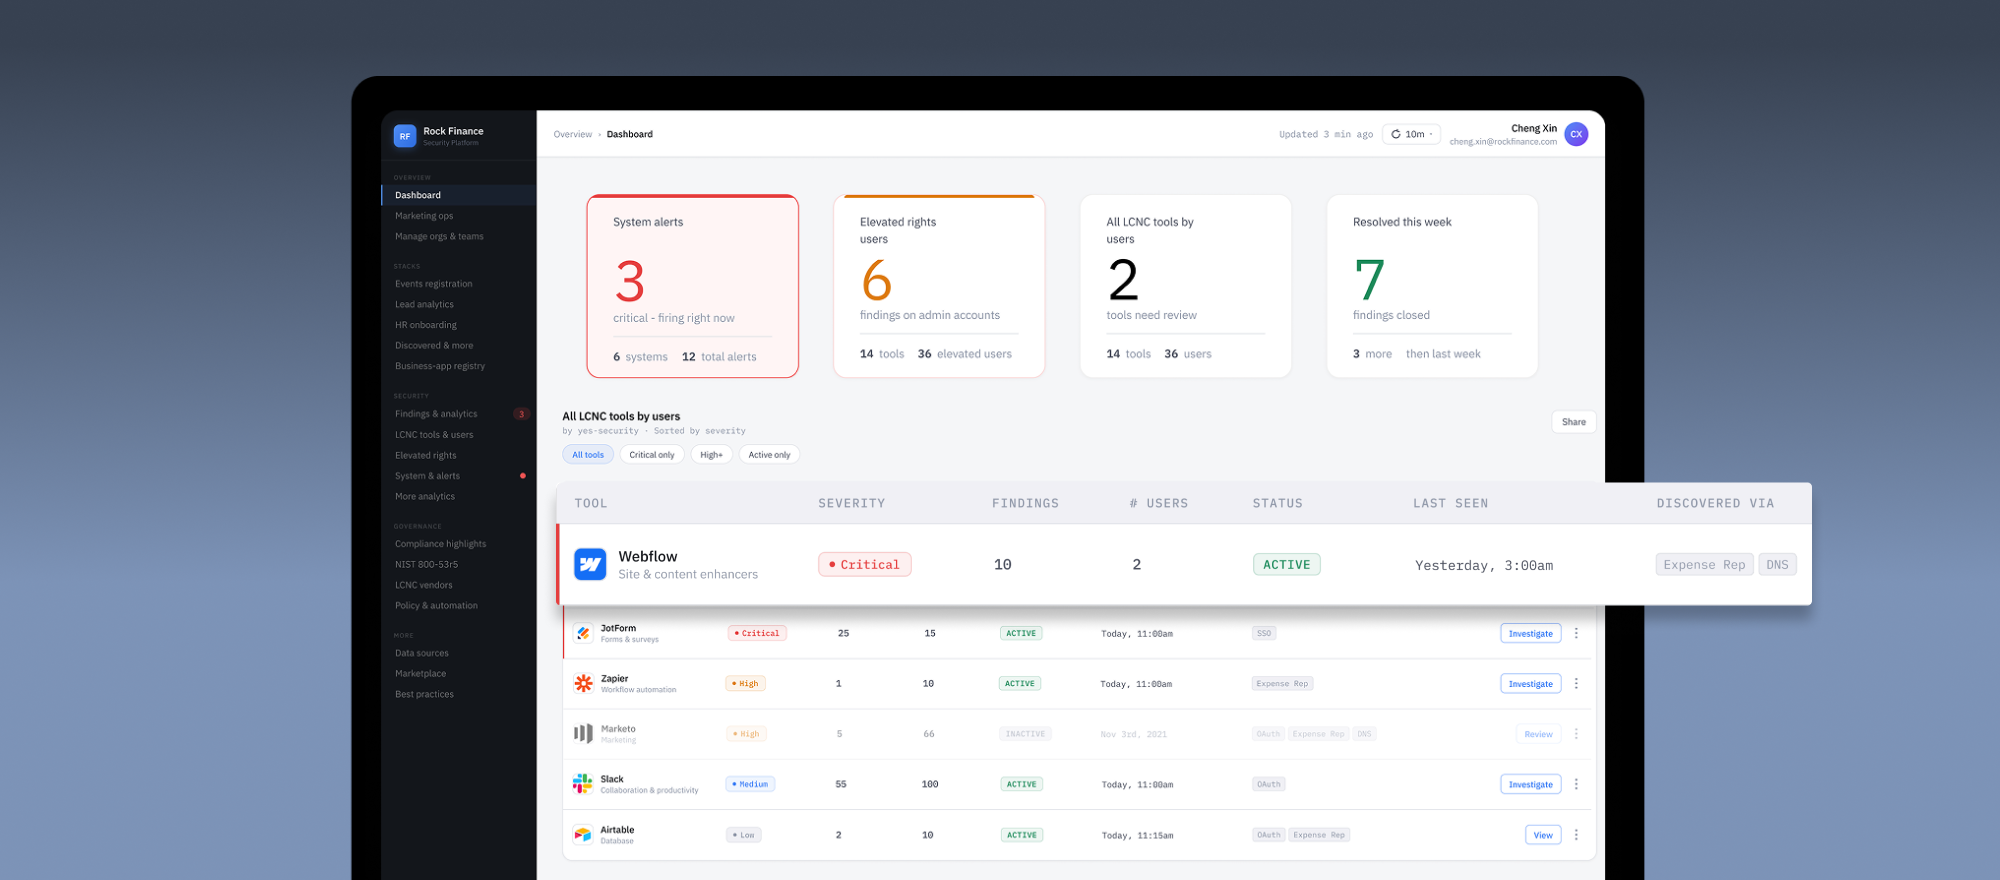Viewport: 2000px width, 880px height.
Task: Select the All tools filter chip
Action: tap(588, 455)
